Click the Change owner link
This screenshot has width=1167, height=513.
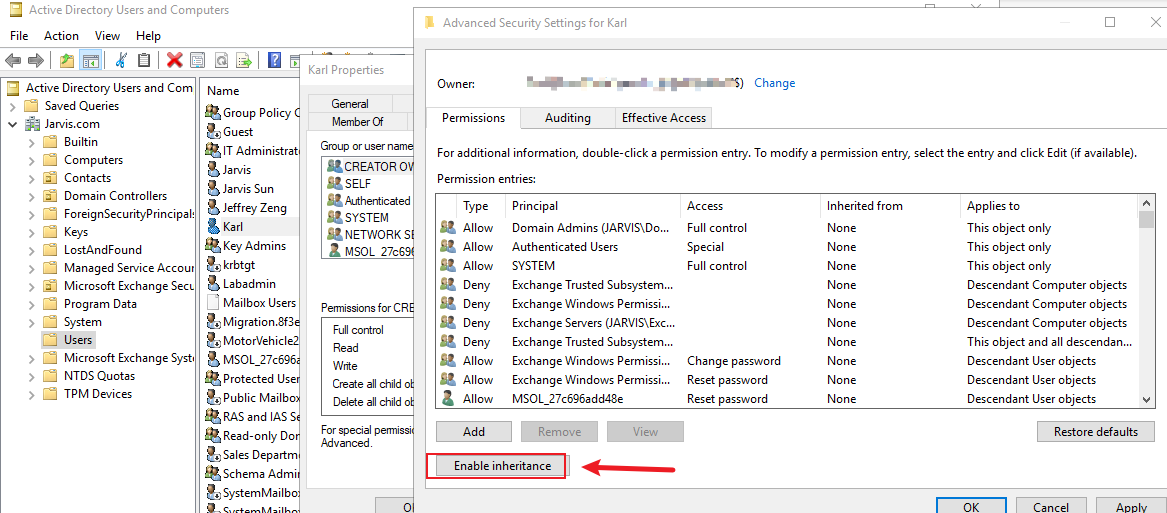tap(775, 83)
